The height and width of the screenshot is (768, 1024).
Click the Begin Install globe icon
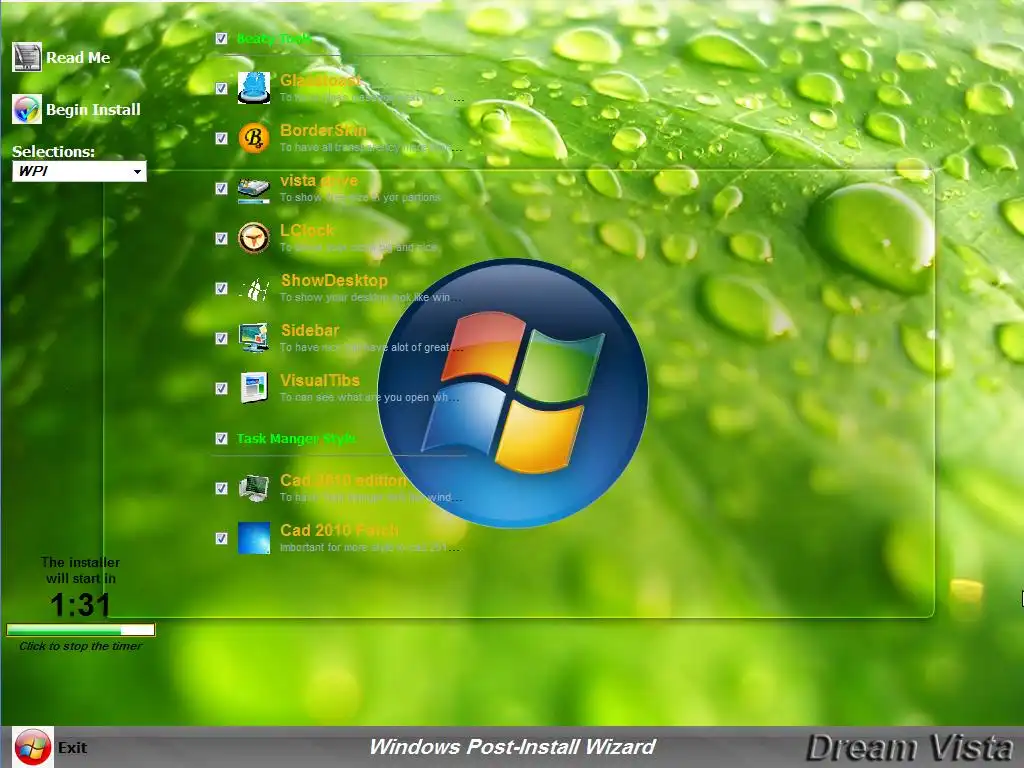coord(27,109)
